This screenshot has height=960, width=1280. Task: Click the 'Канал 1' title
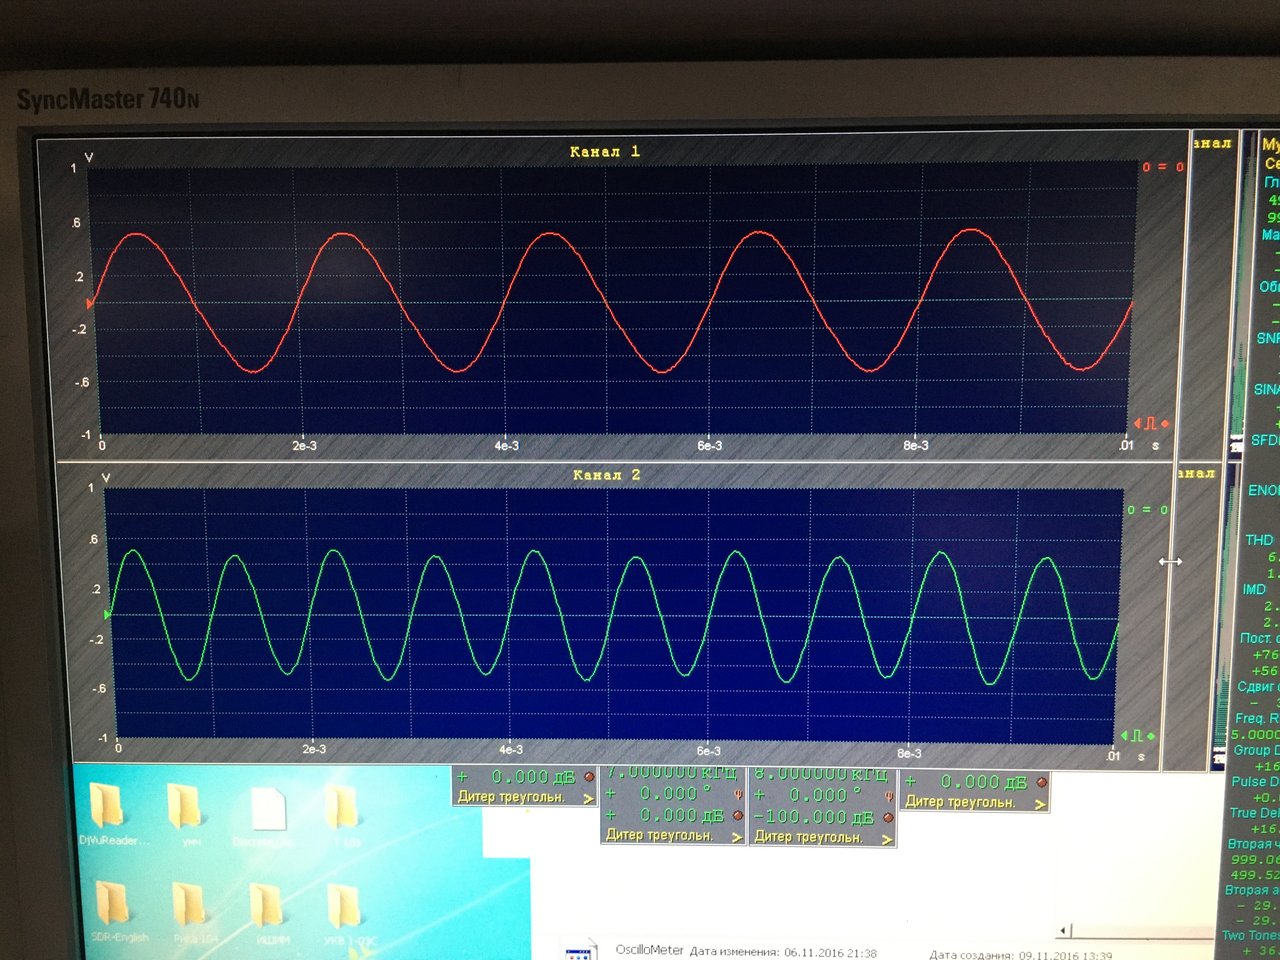(604, 152)
